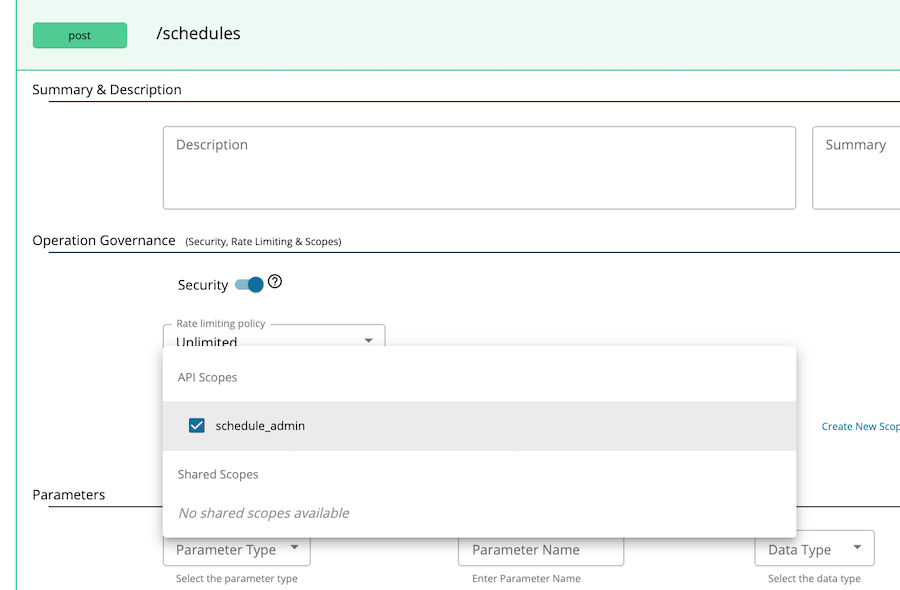This screenshot has height=590, width=900.
Task: Focus the Summary text field
Action: click(858, 167)
